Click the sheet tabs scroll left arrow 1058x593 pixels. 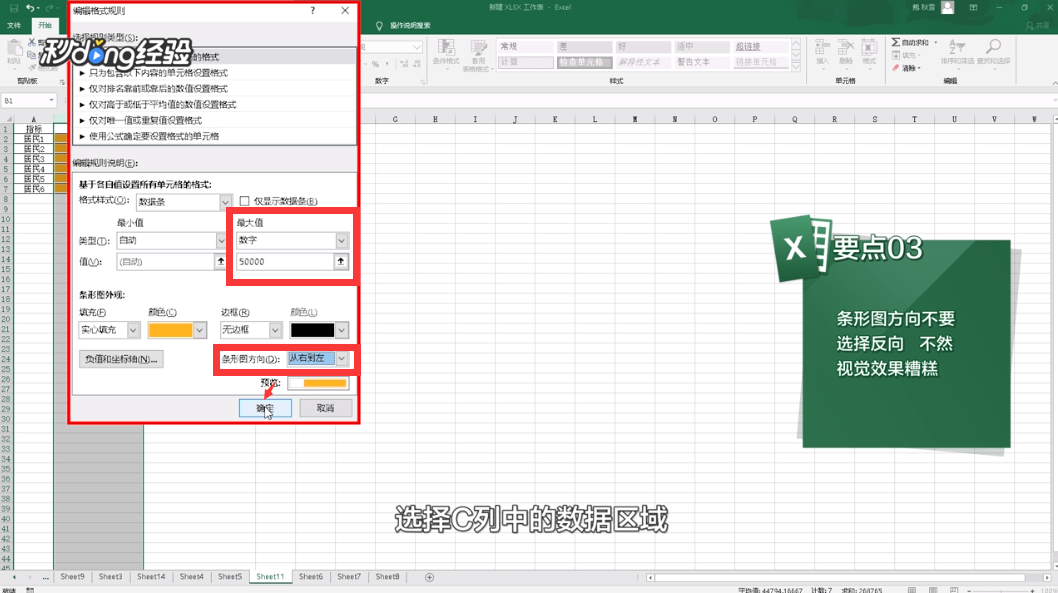(x=14, y=577)
